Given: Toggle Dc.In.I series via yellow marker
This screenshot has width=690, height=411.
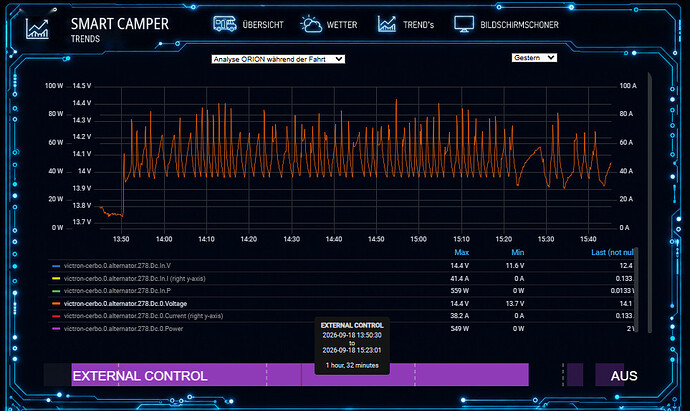Looking at the screenshot, I should pos(56,279).
